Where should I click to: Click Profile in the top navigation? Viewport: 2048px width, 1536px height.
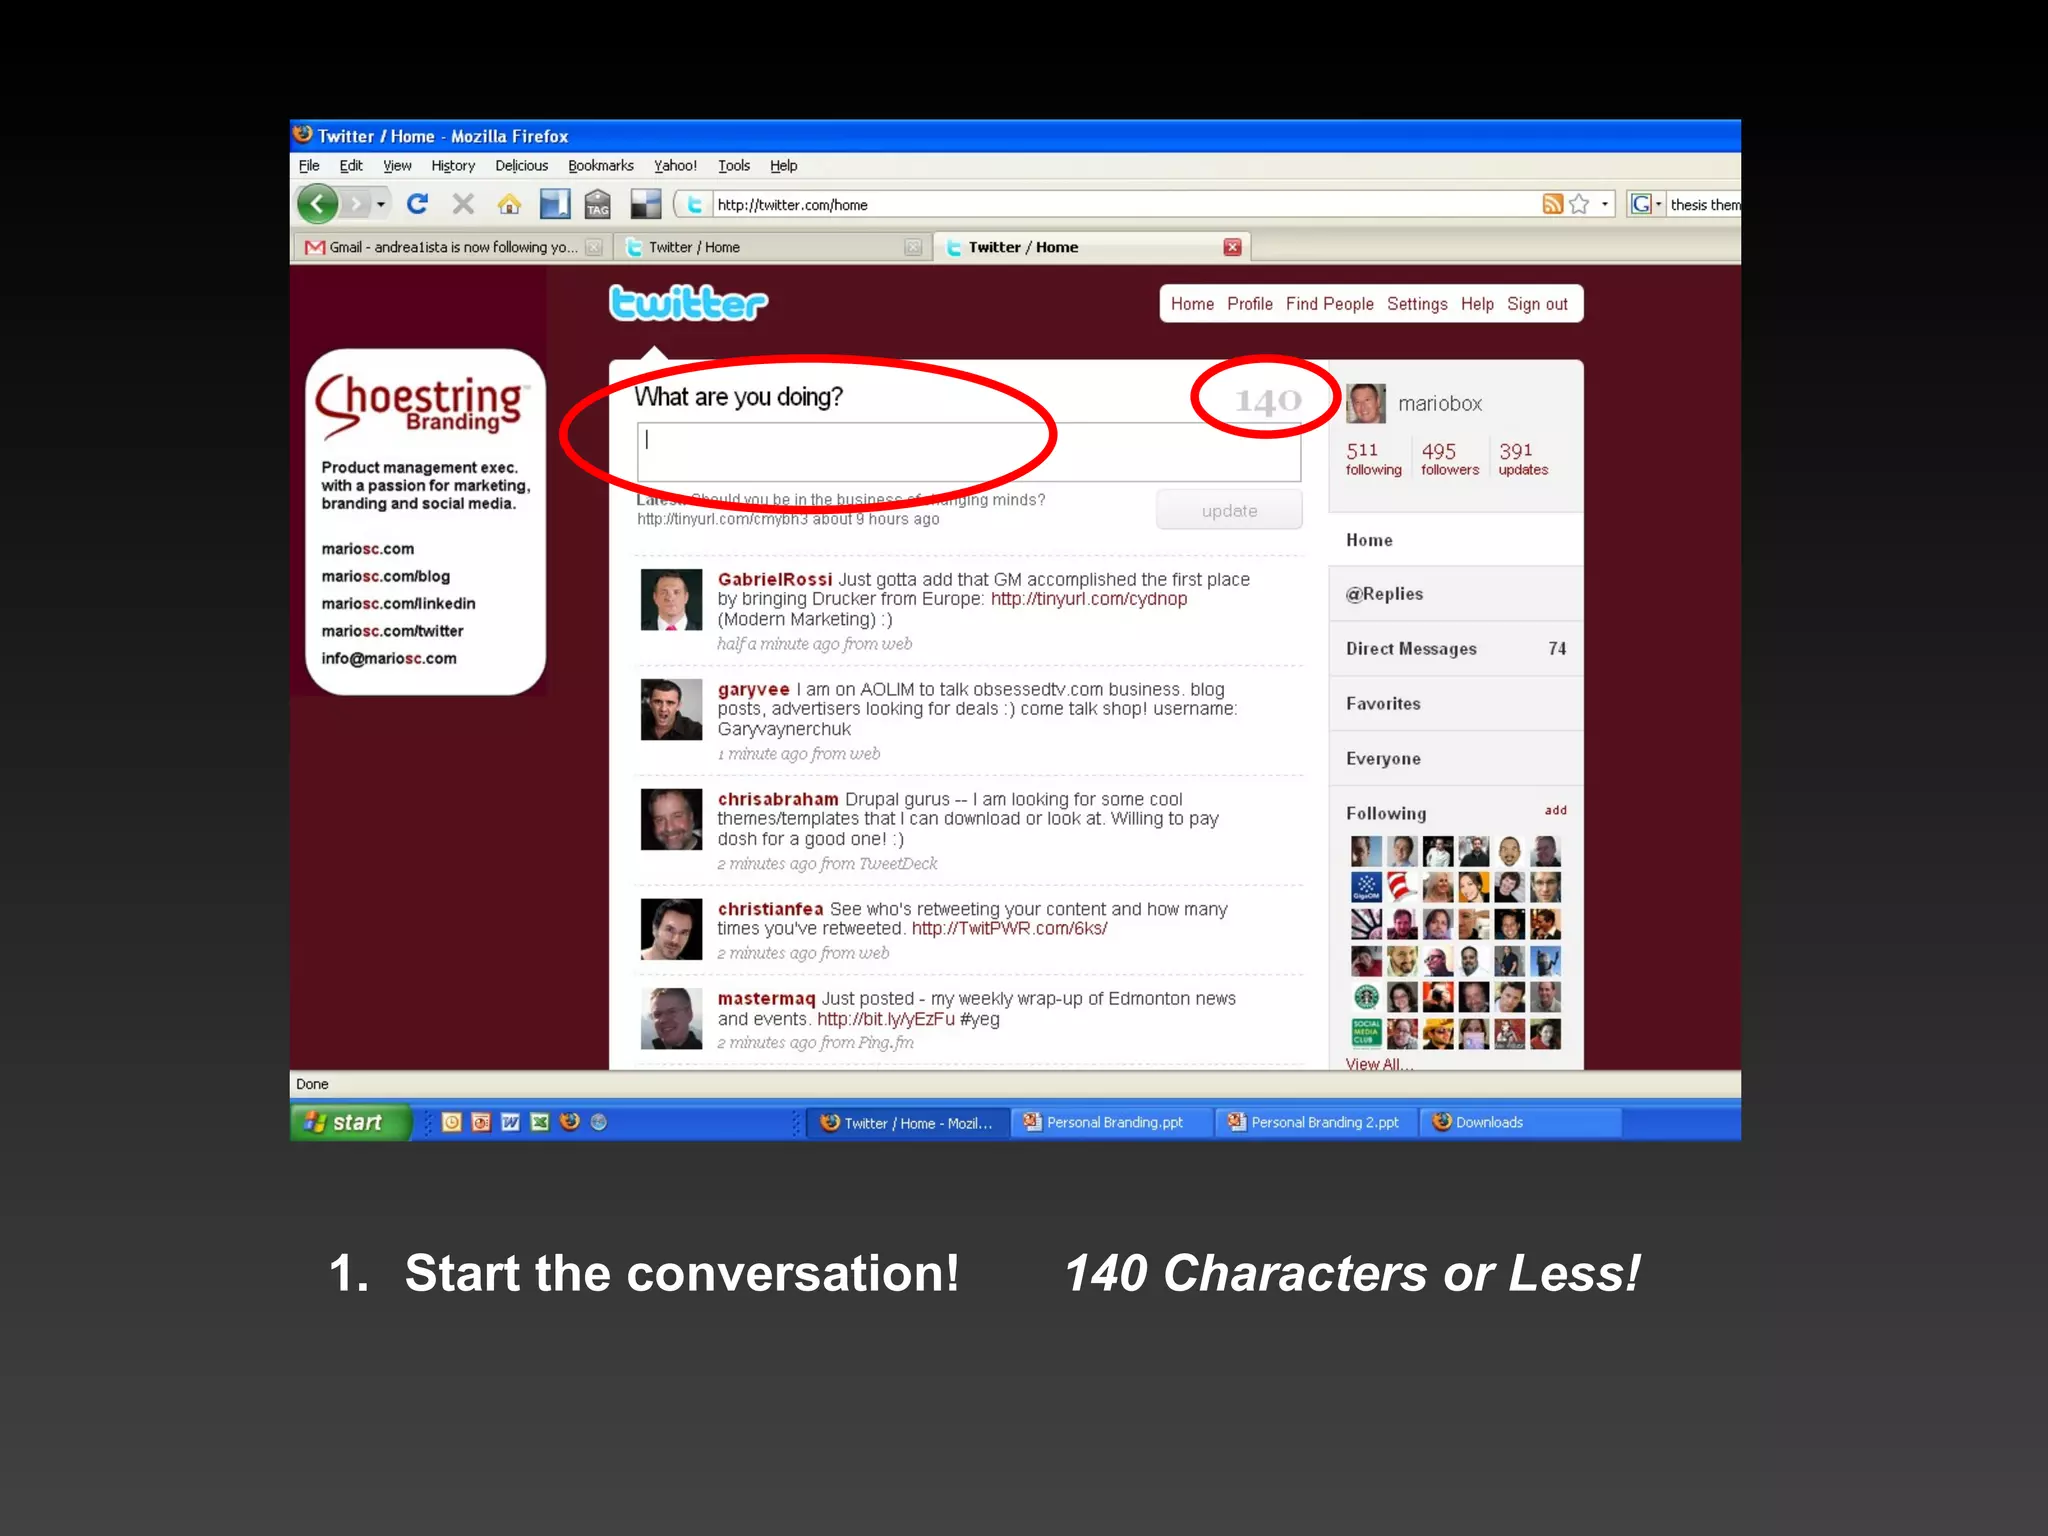pyautogui.click(x=1250, y=304)
